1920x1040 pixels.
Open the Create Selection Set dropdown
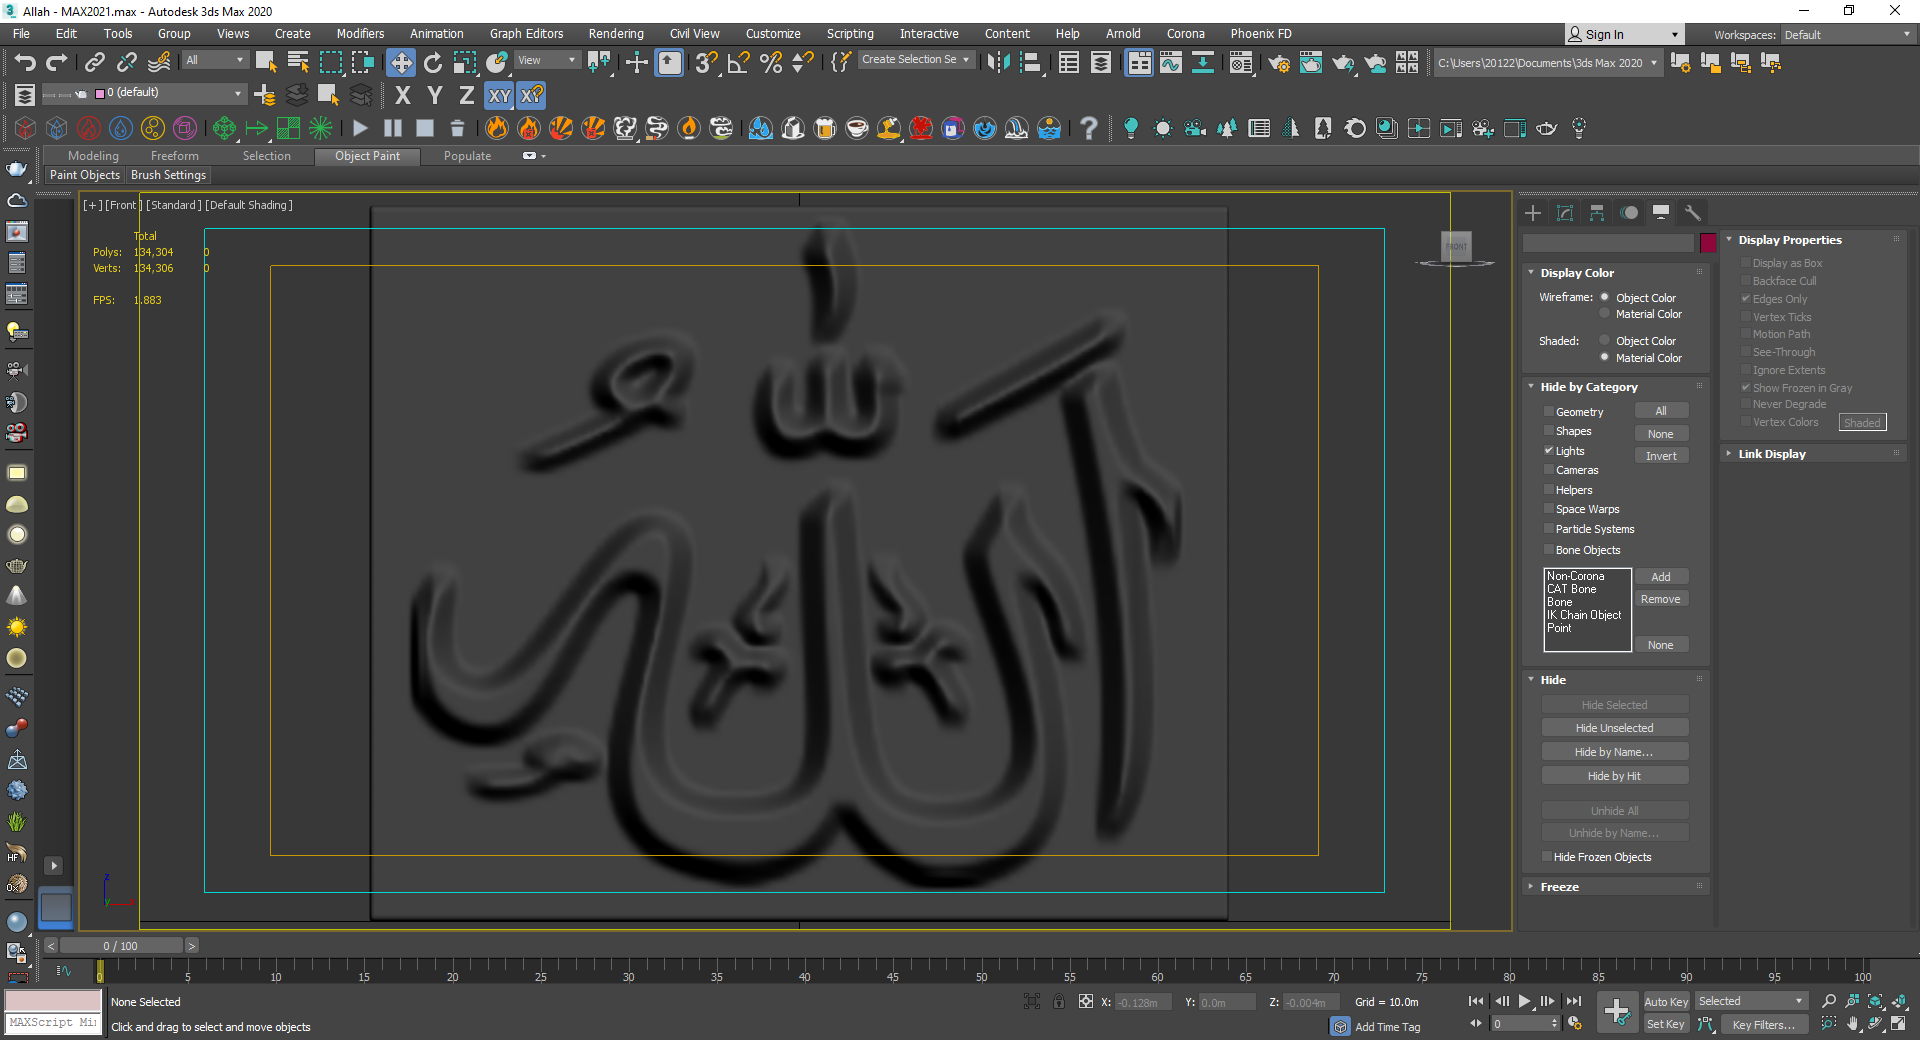point(915,60)
